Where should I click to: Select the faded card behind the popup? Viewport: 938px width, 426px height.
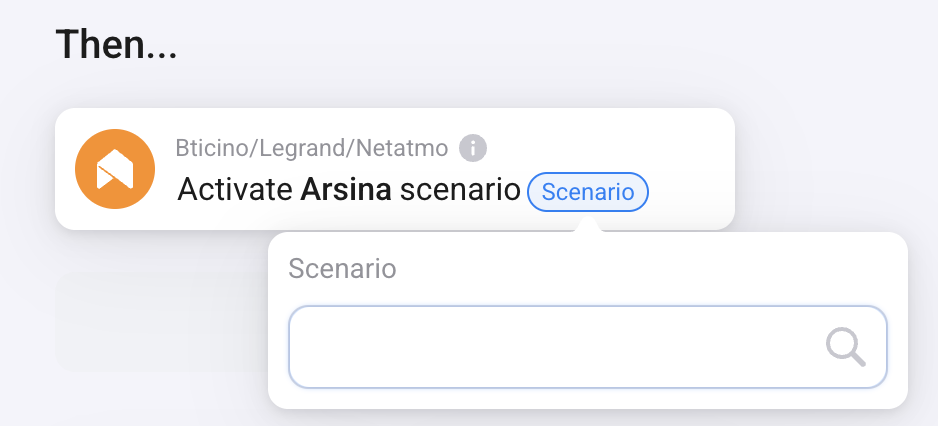(160, 322)
